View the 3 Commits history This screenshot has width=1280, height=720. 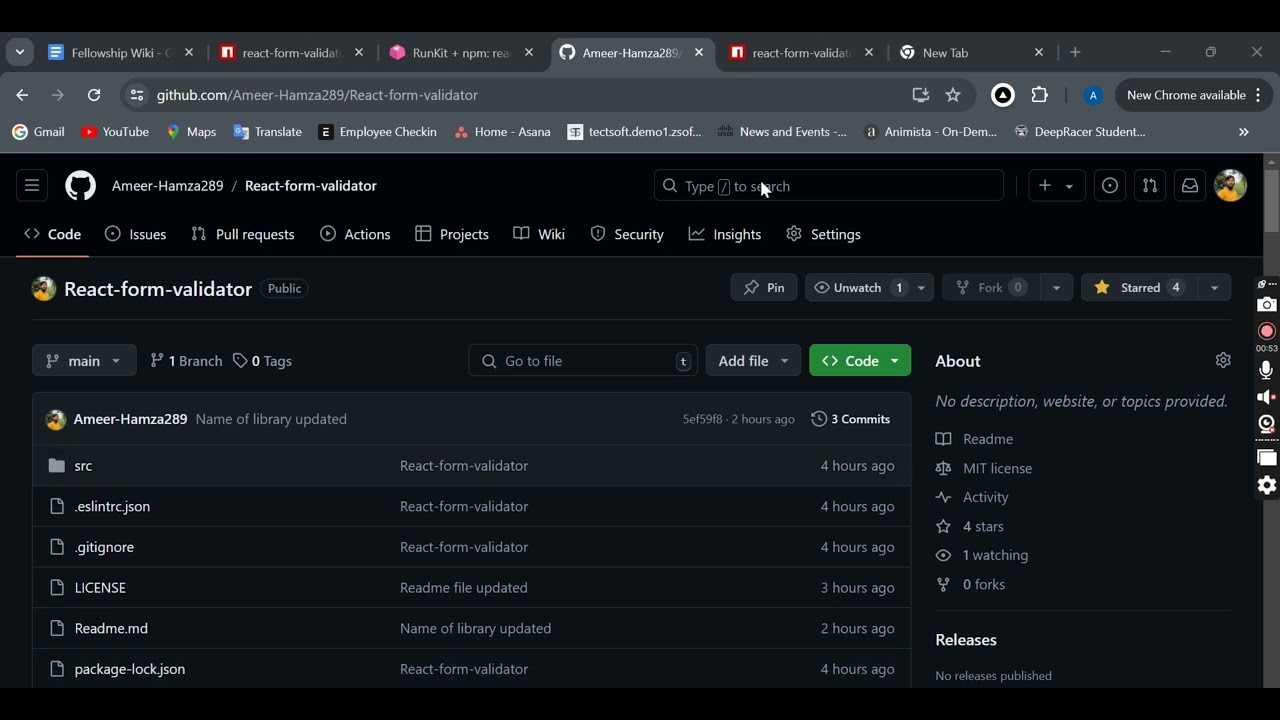pyautogui.click(x=851, y=420)
